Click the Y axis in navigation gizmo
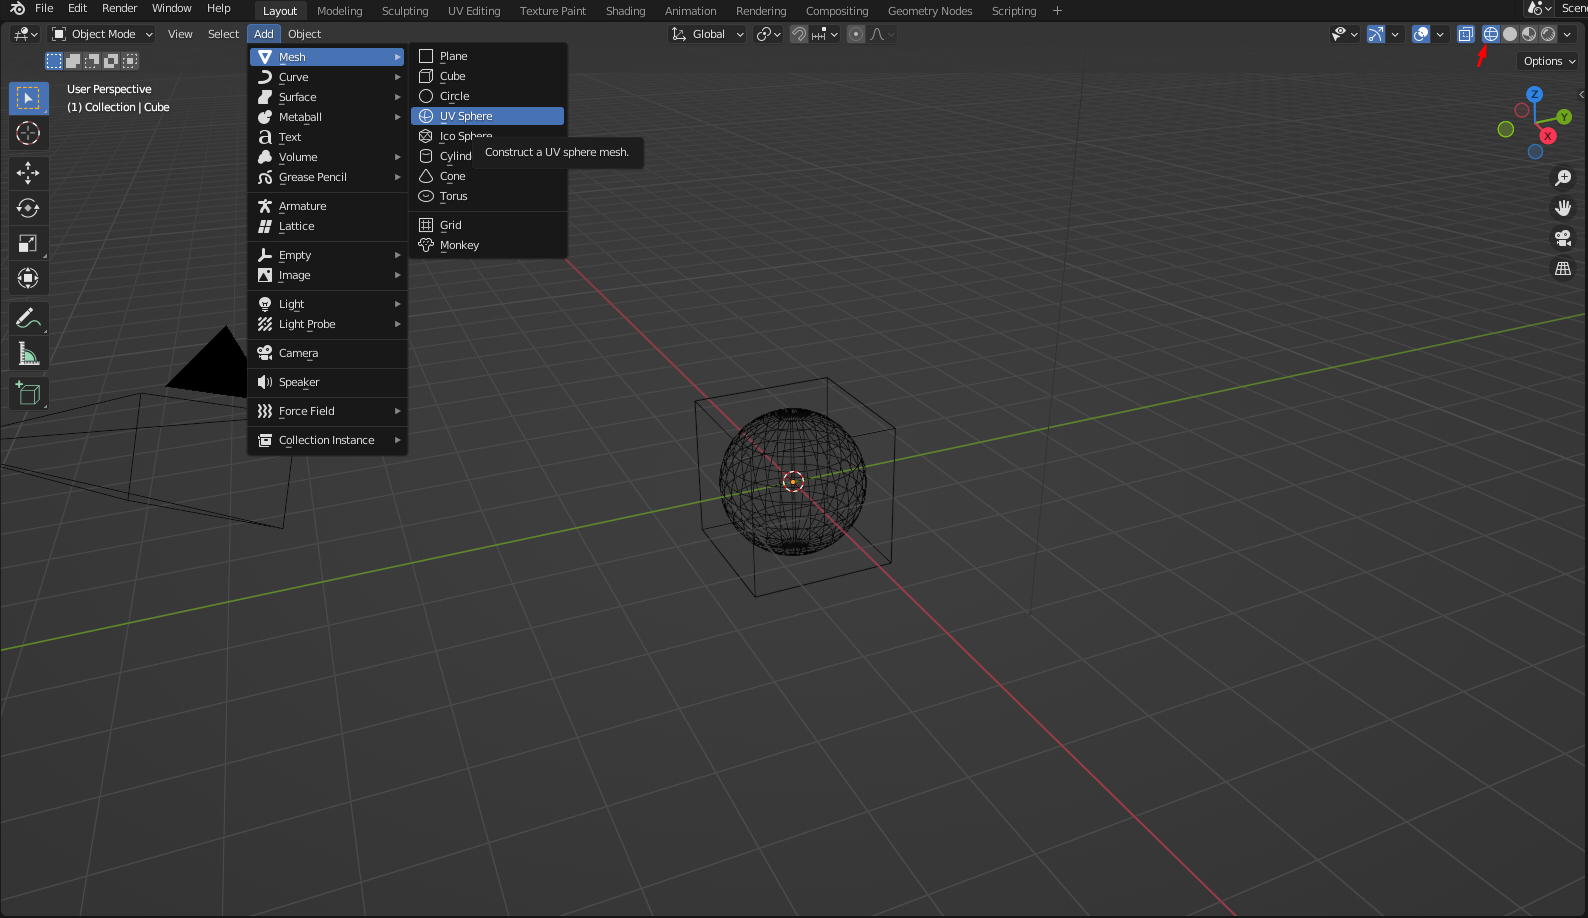The height and width of the screenshot is (918, 1588). [1564, 117]
